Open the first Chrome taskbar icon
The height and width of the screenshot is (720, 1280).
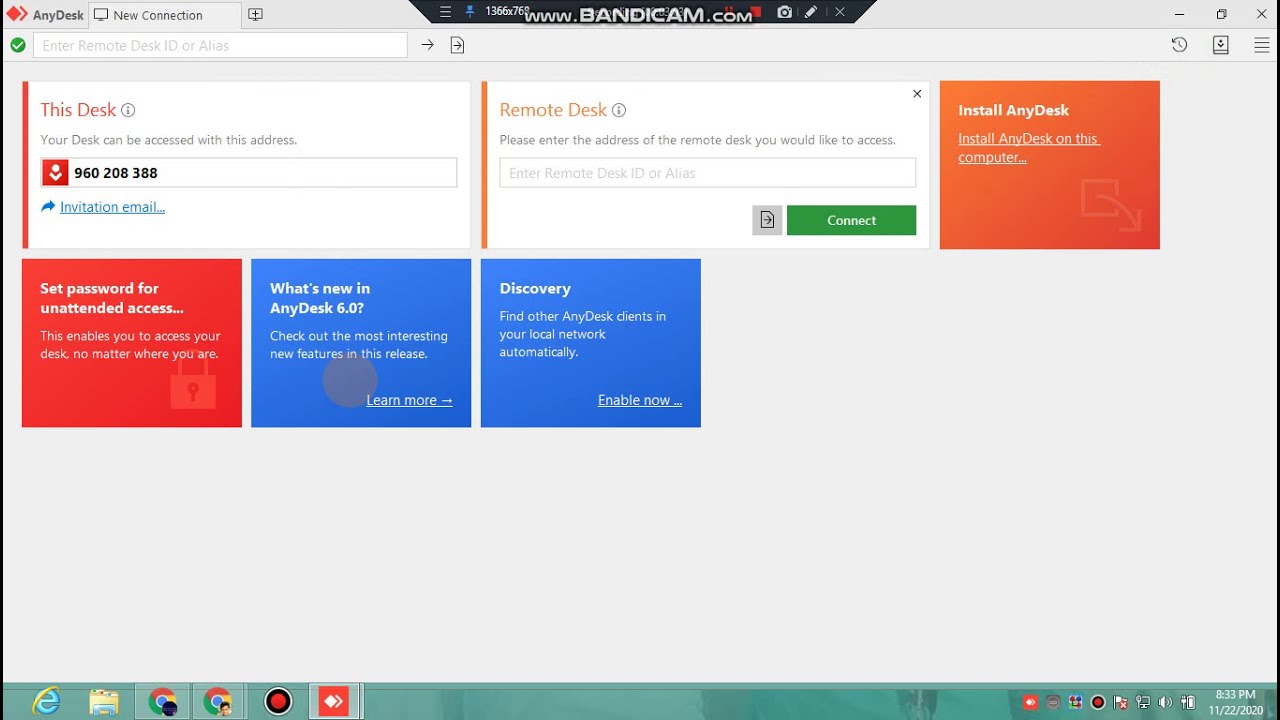pos(162,702)
